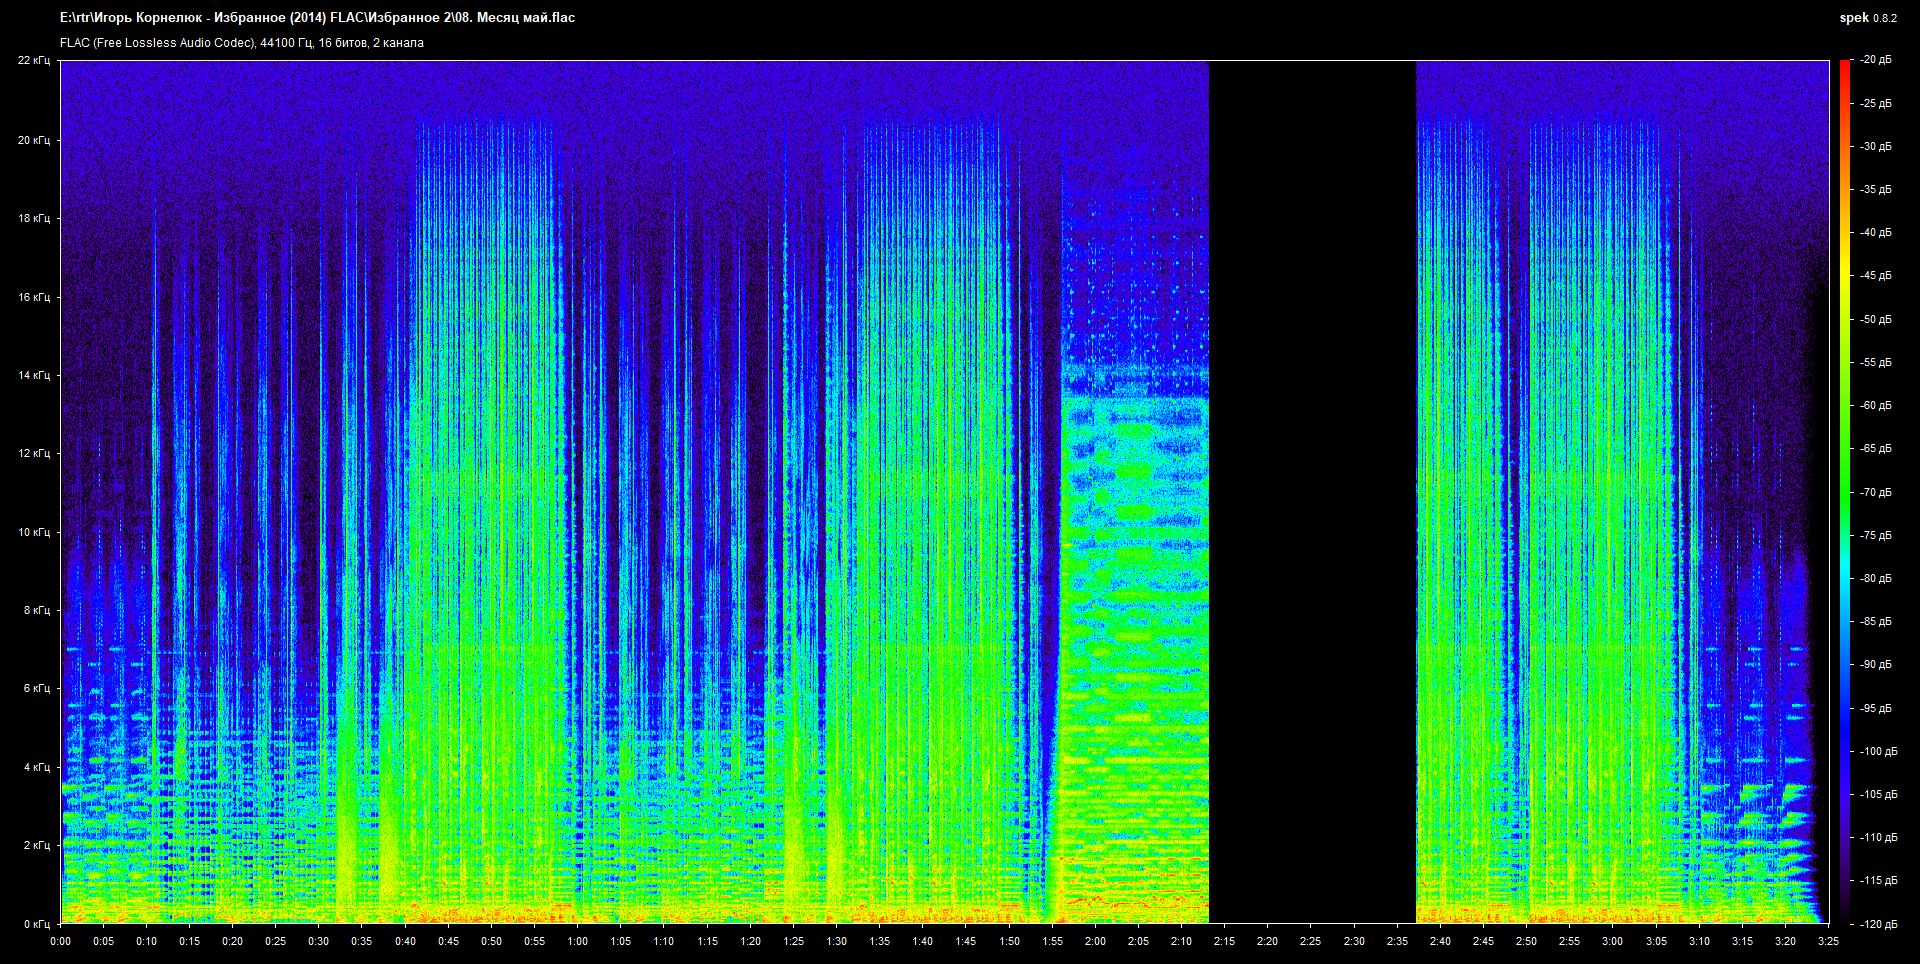Click the file path title text
Viewport: 1920px width, 964px height.
coord(317,18)
